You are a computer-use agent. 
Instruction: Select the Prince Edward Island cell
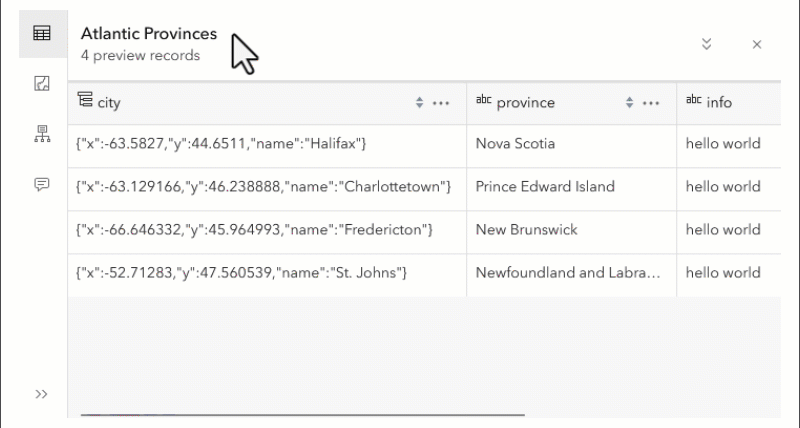click(545, 187)
